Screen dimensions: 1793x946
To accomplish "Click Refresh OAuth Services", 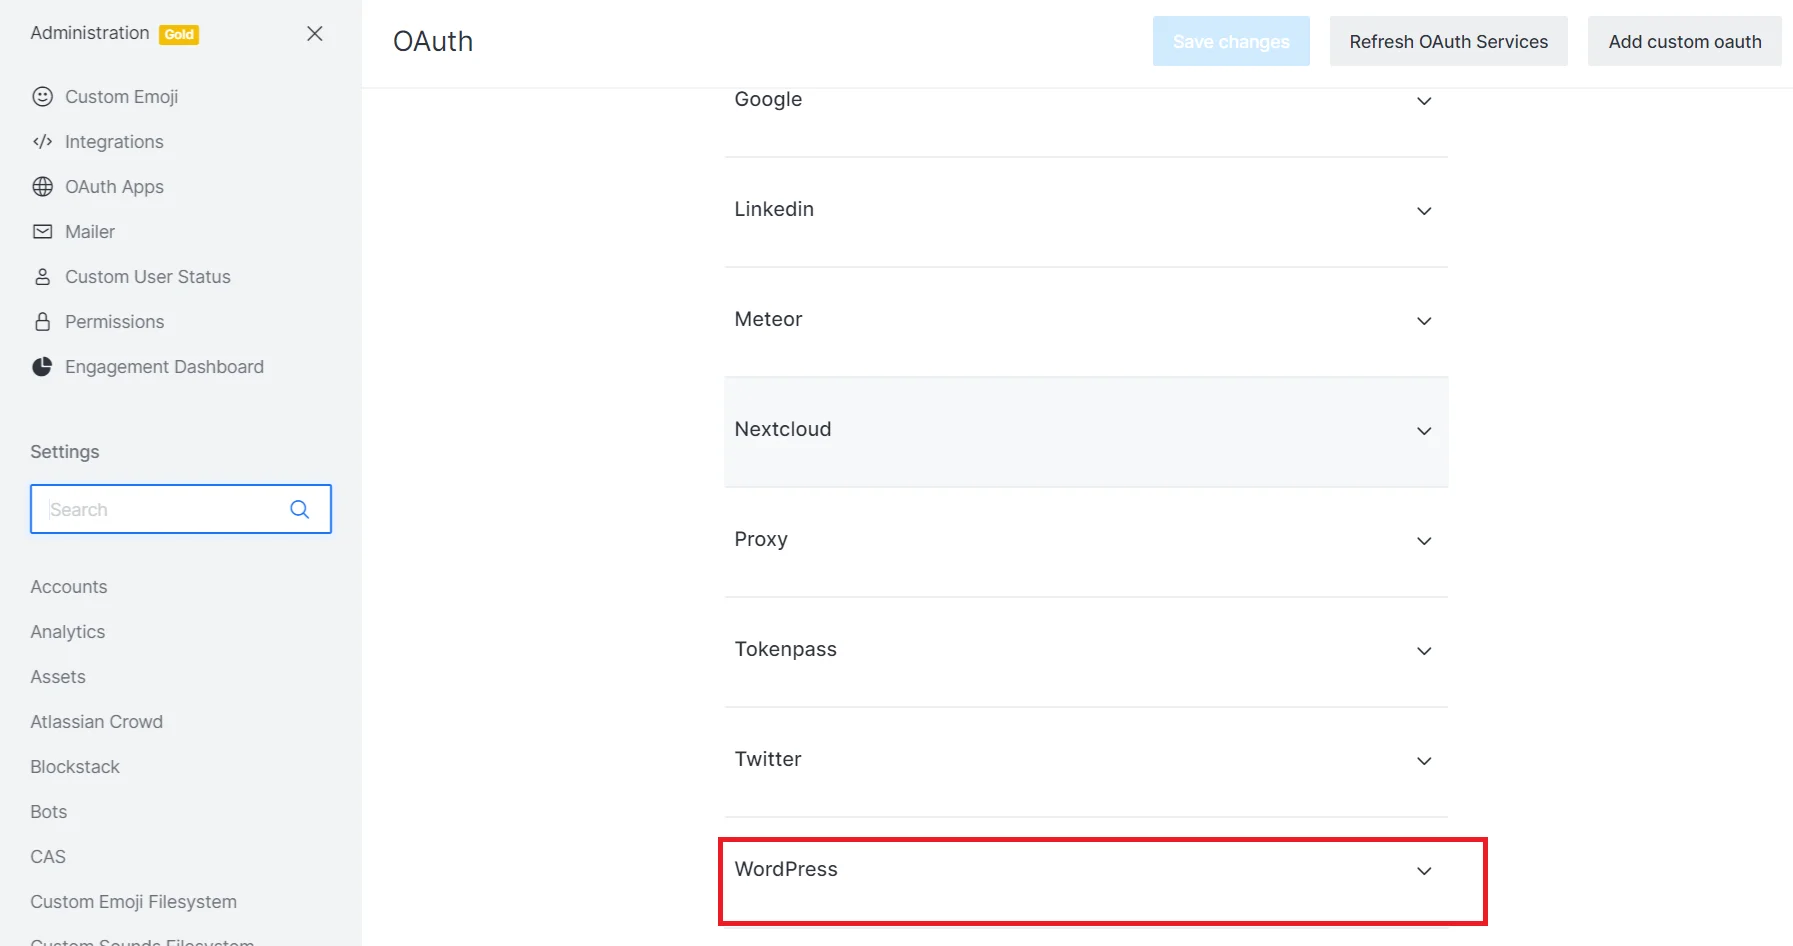I will point(1448,41).
